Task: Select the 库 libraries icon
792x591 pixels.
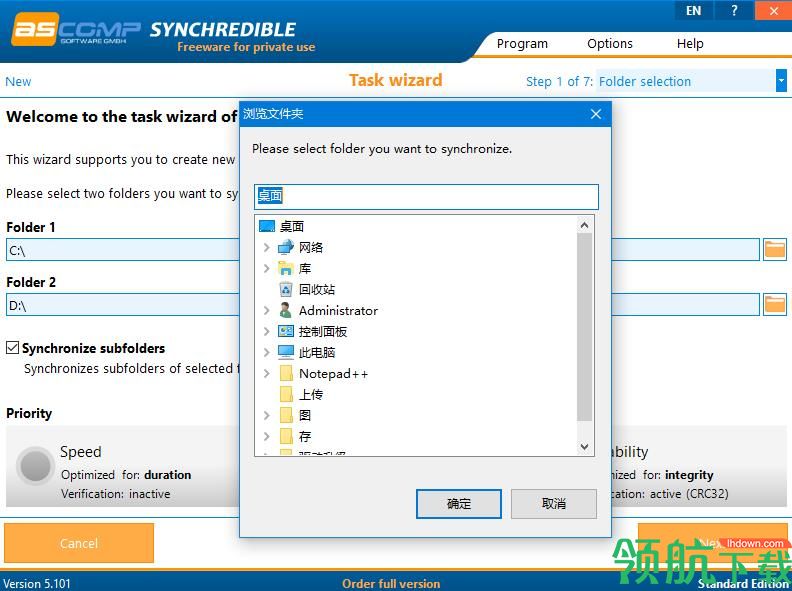Action: point(285,268)
